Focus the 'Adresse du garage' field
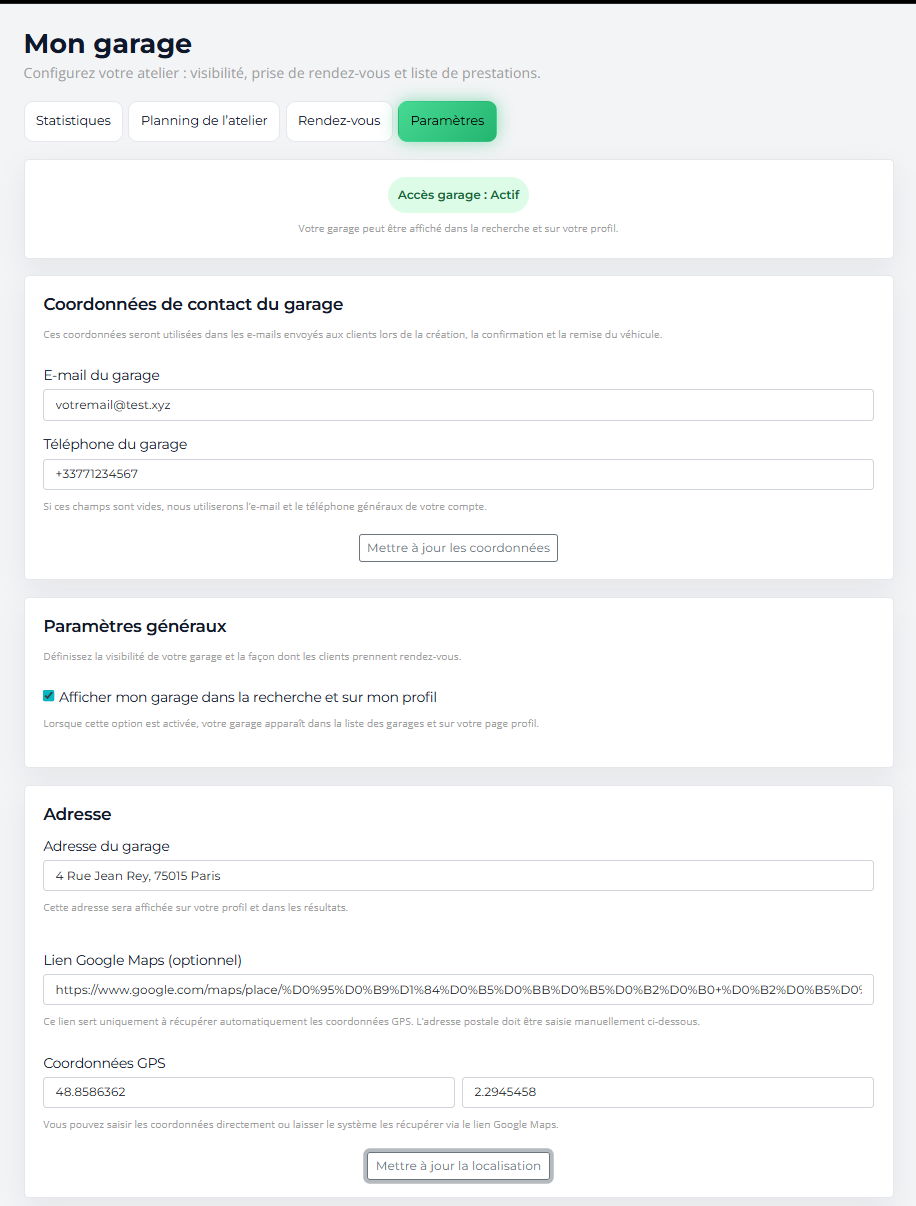The height and width of the screenshot is (1206, 916). [458, 874]
